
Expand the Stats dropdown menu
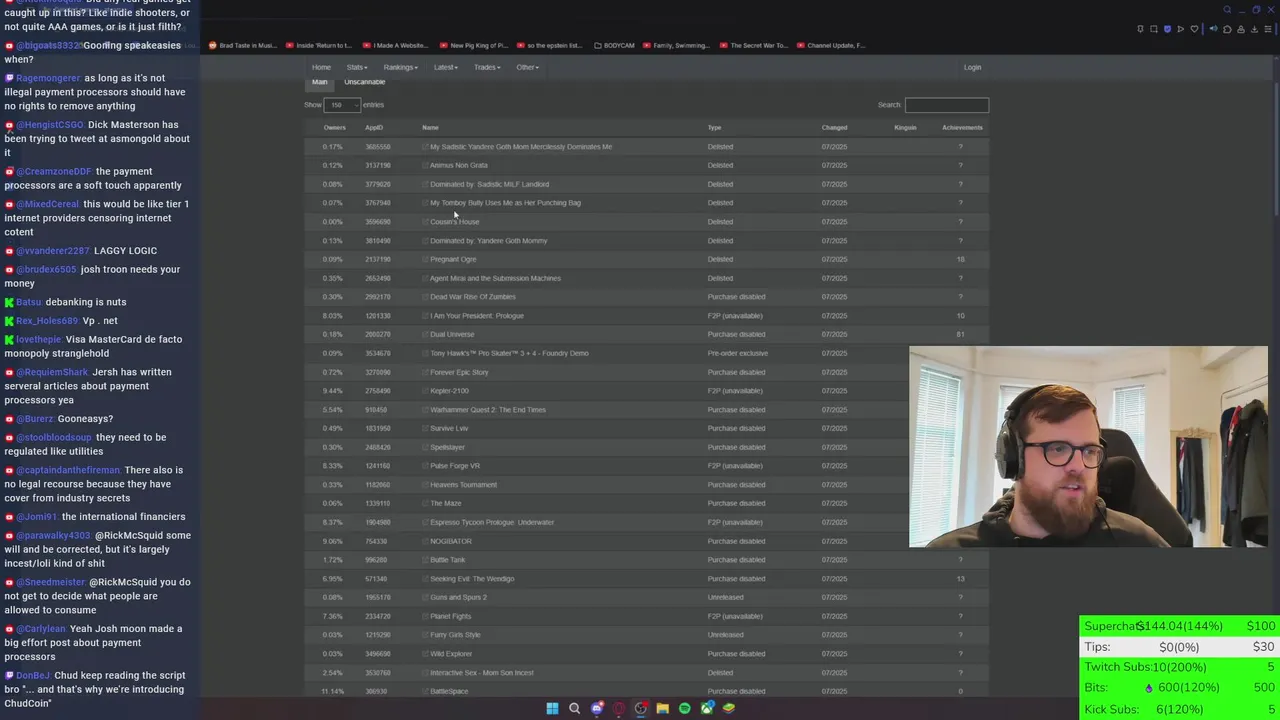click(x=357, y=67)
